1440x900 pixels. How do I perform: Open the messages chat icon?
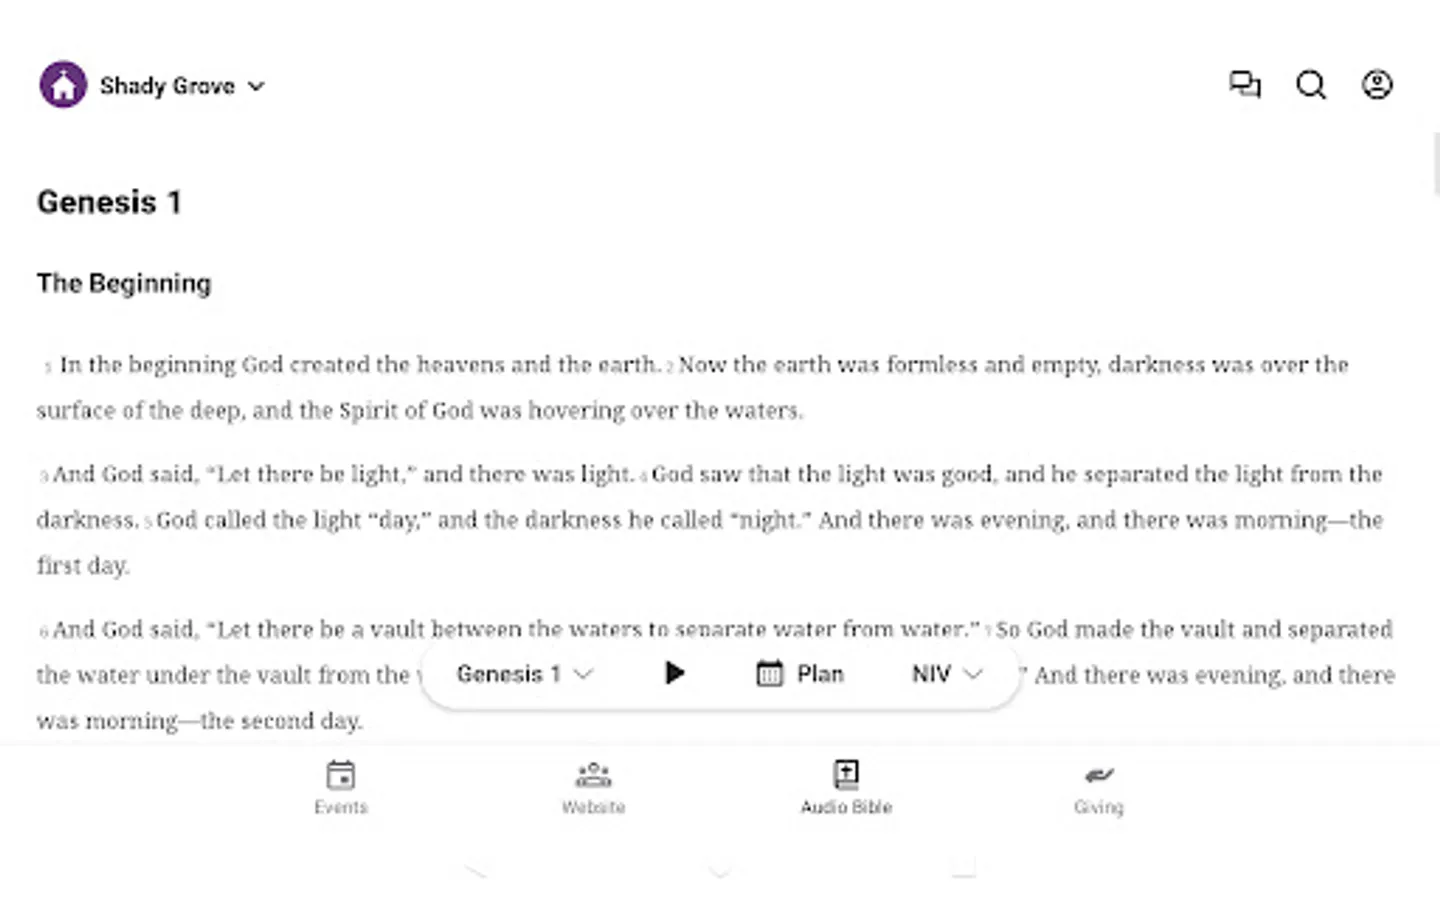(1245, 85)
